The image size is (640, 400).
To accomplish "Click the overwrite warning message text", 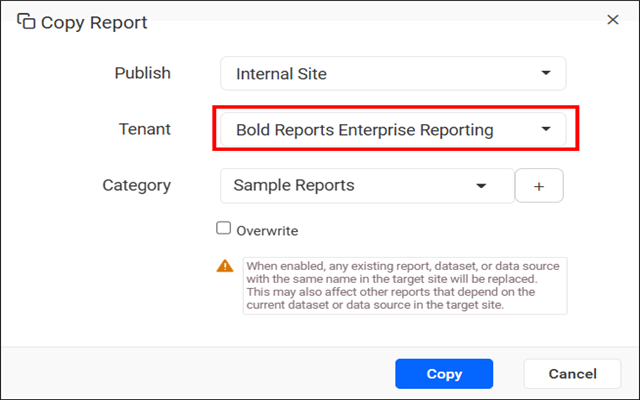I will pyautogui.click(x=405, y=285).
